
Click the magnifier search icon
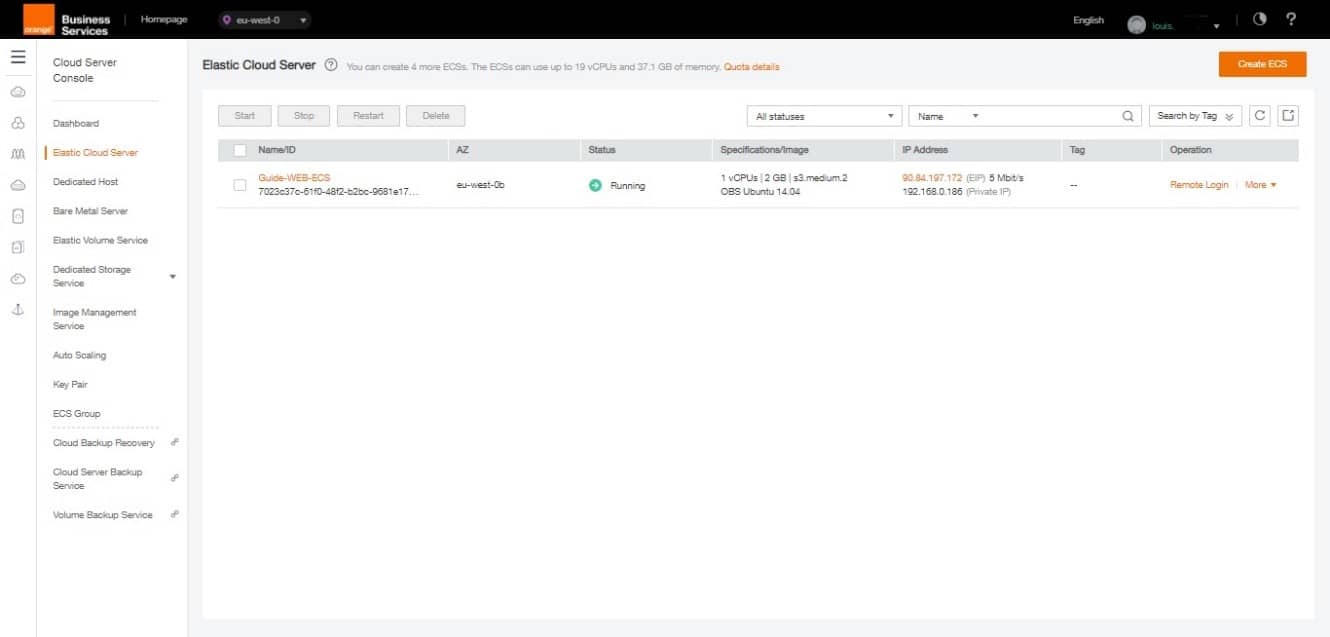(1128, 116)
